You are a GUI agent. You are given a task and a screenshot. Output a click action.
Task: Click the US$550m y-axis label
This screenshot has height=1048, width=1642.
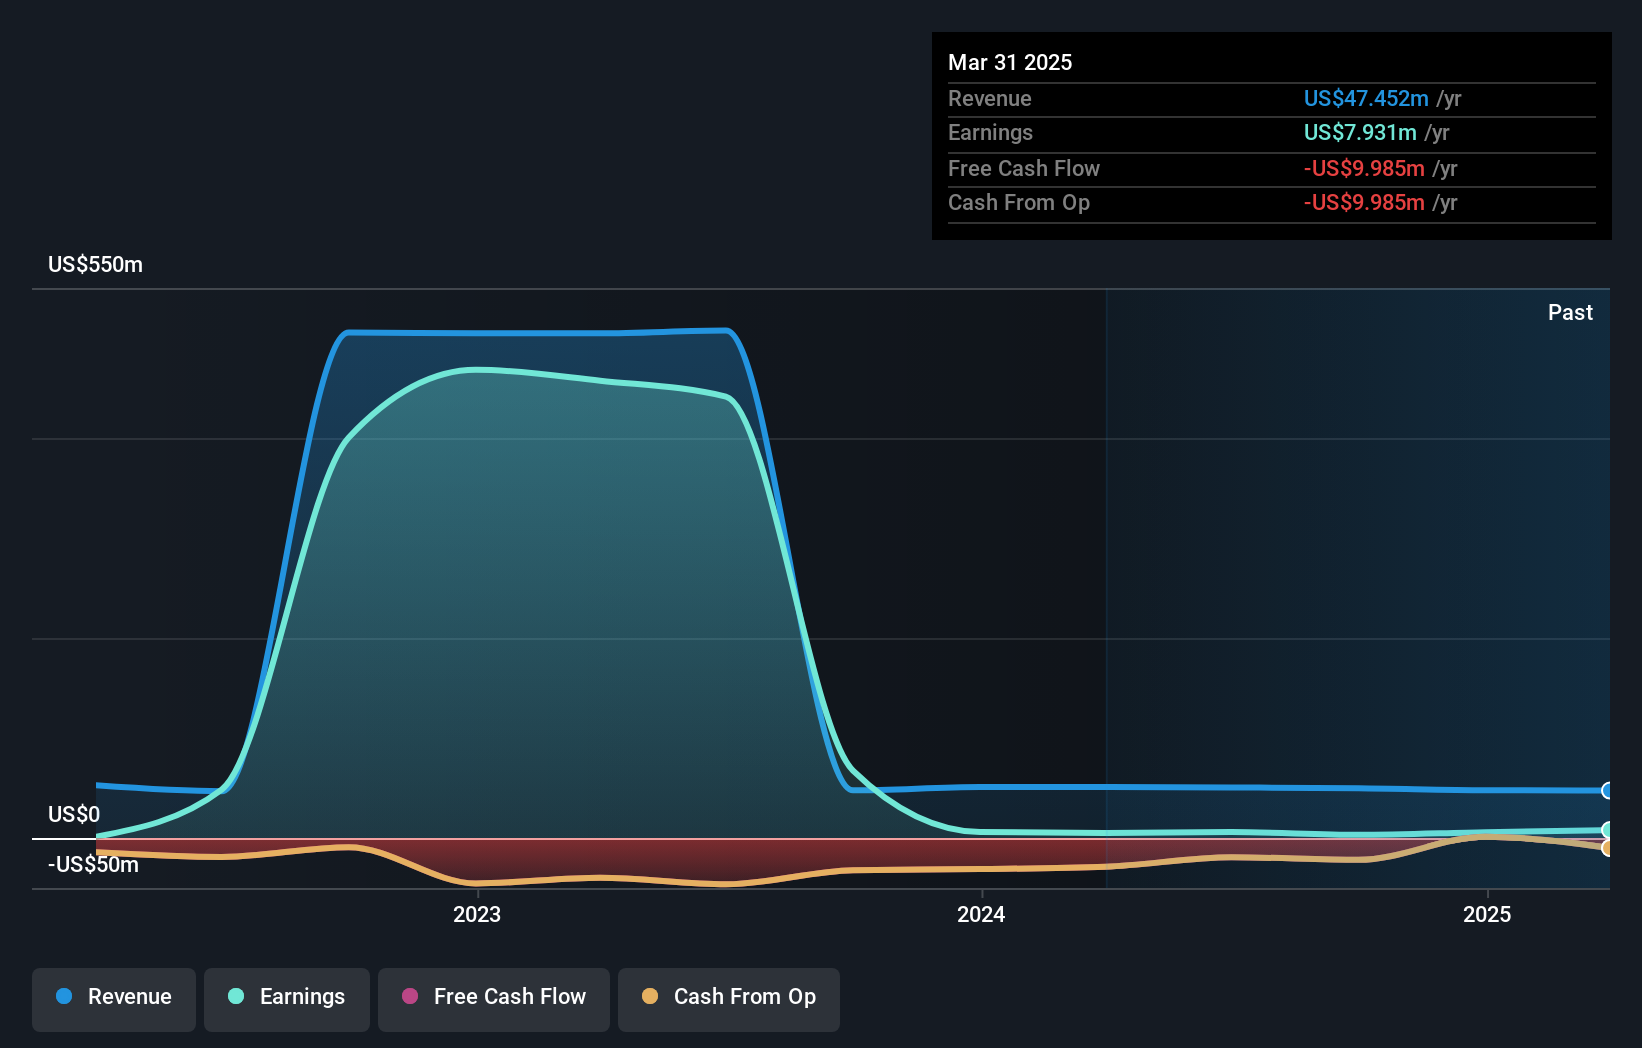[x=95, y=265]
